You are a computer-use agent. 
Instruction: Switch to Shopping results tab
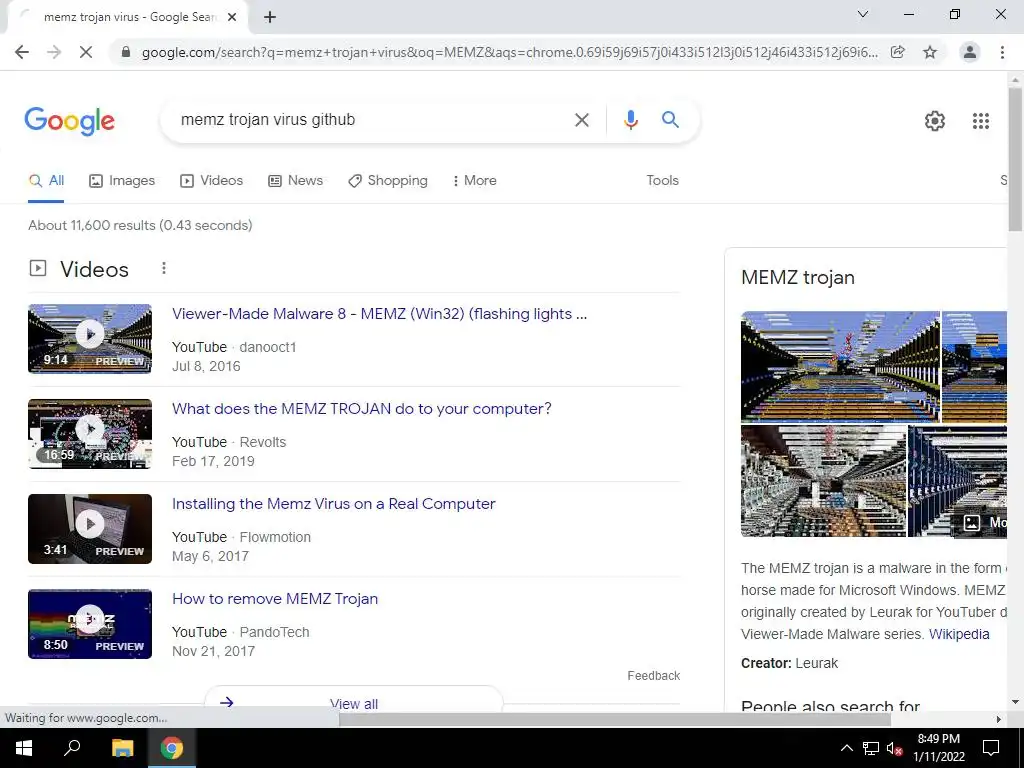[x=388, y=181]
